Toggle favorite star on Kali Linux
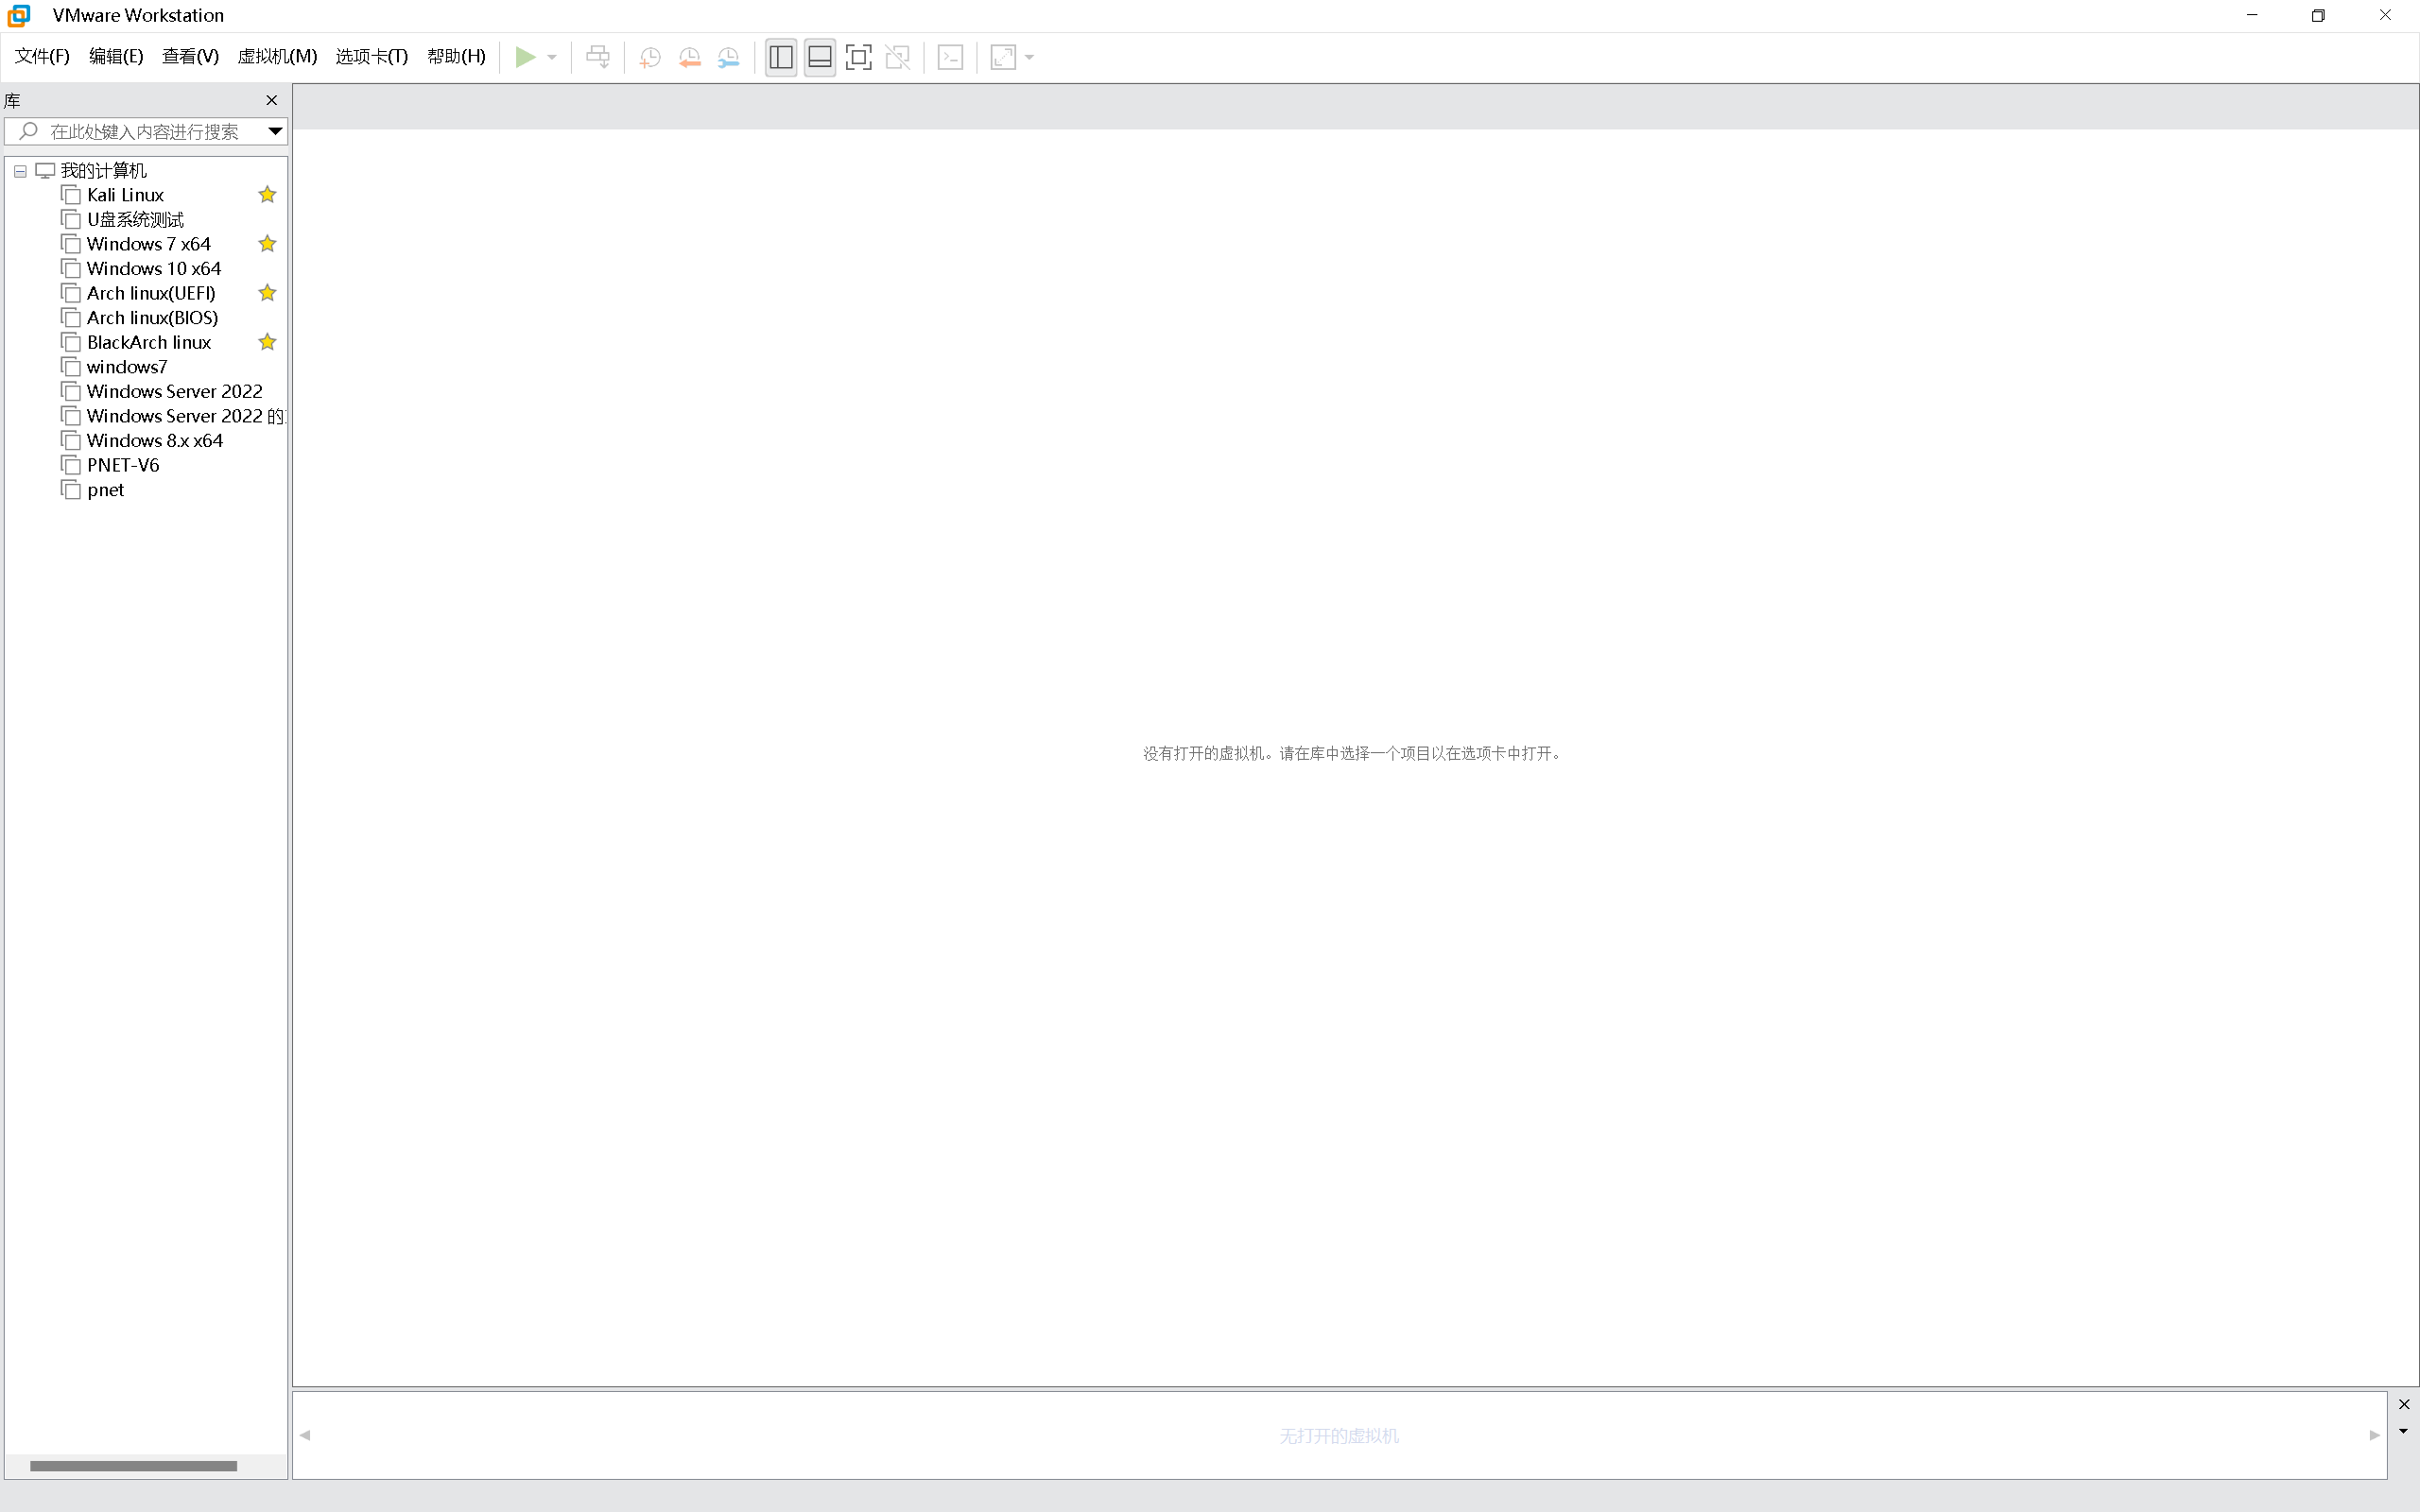 coord(267,195)
